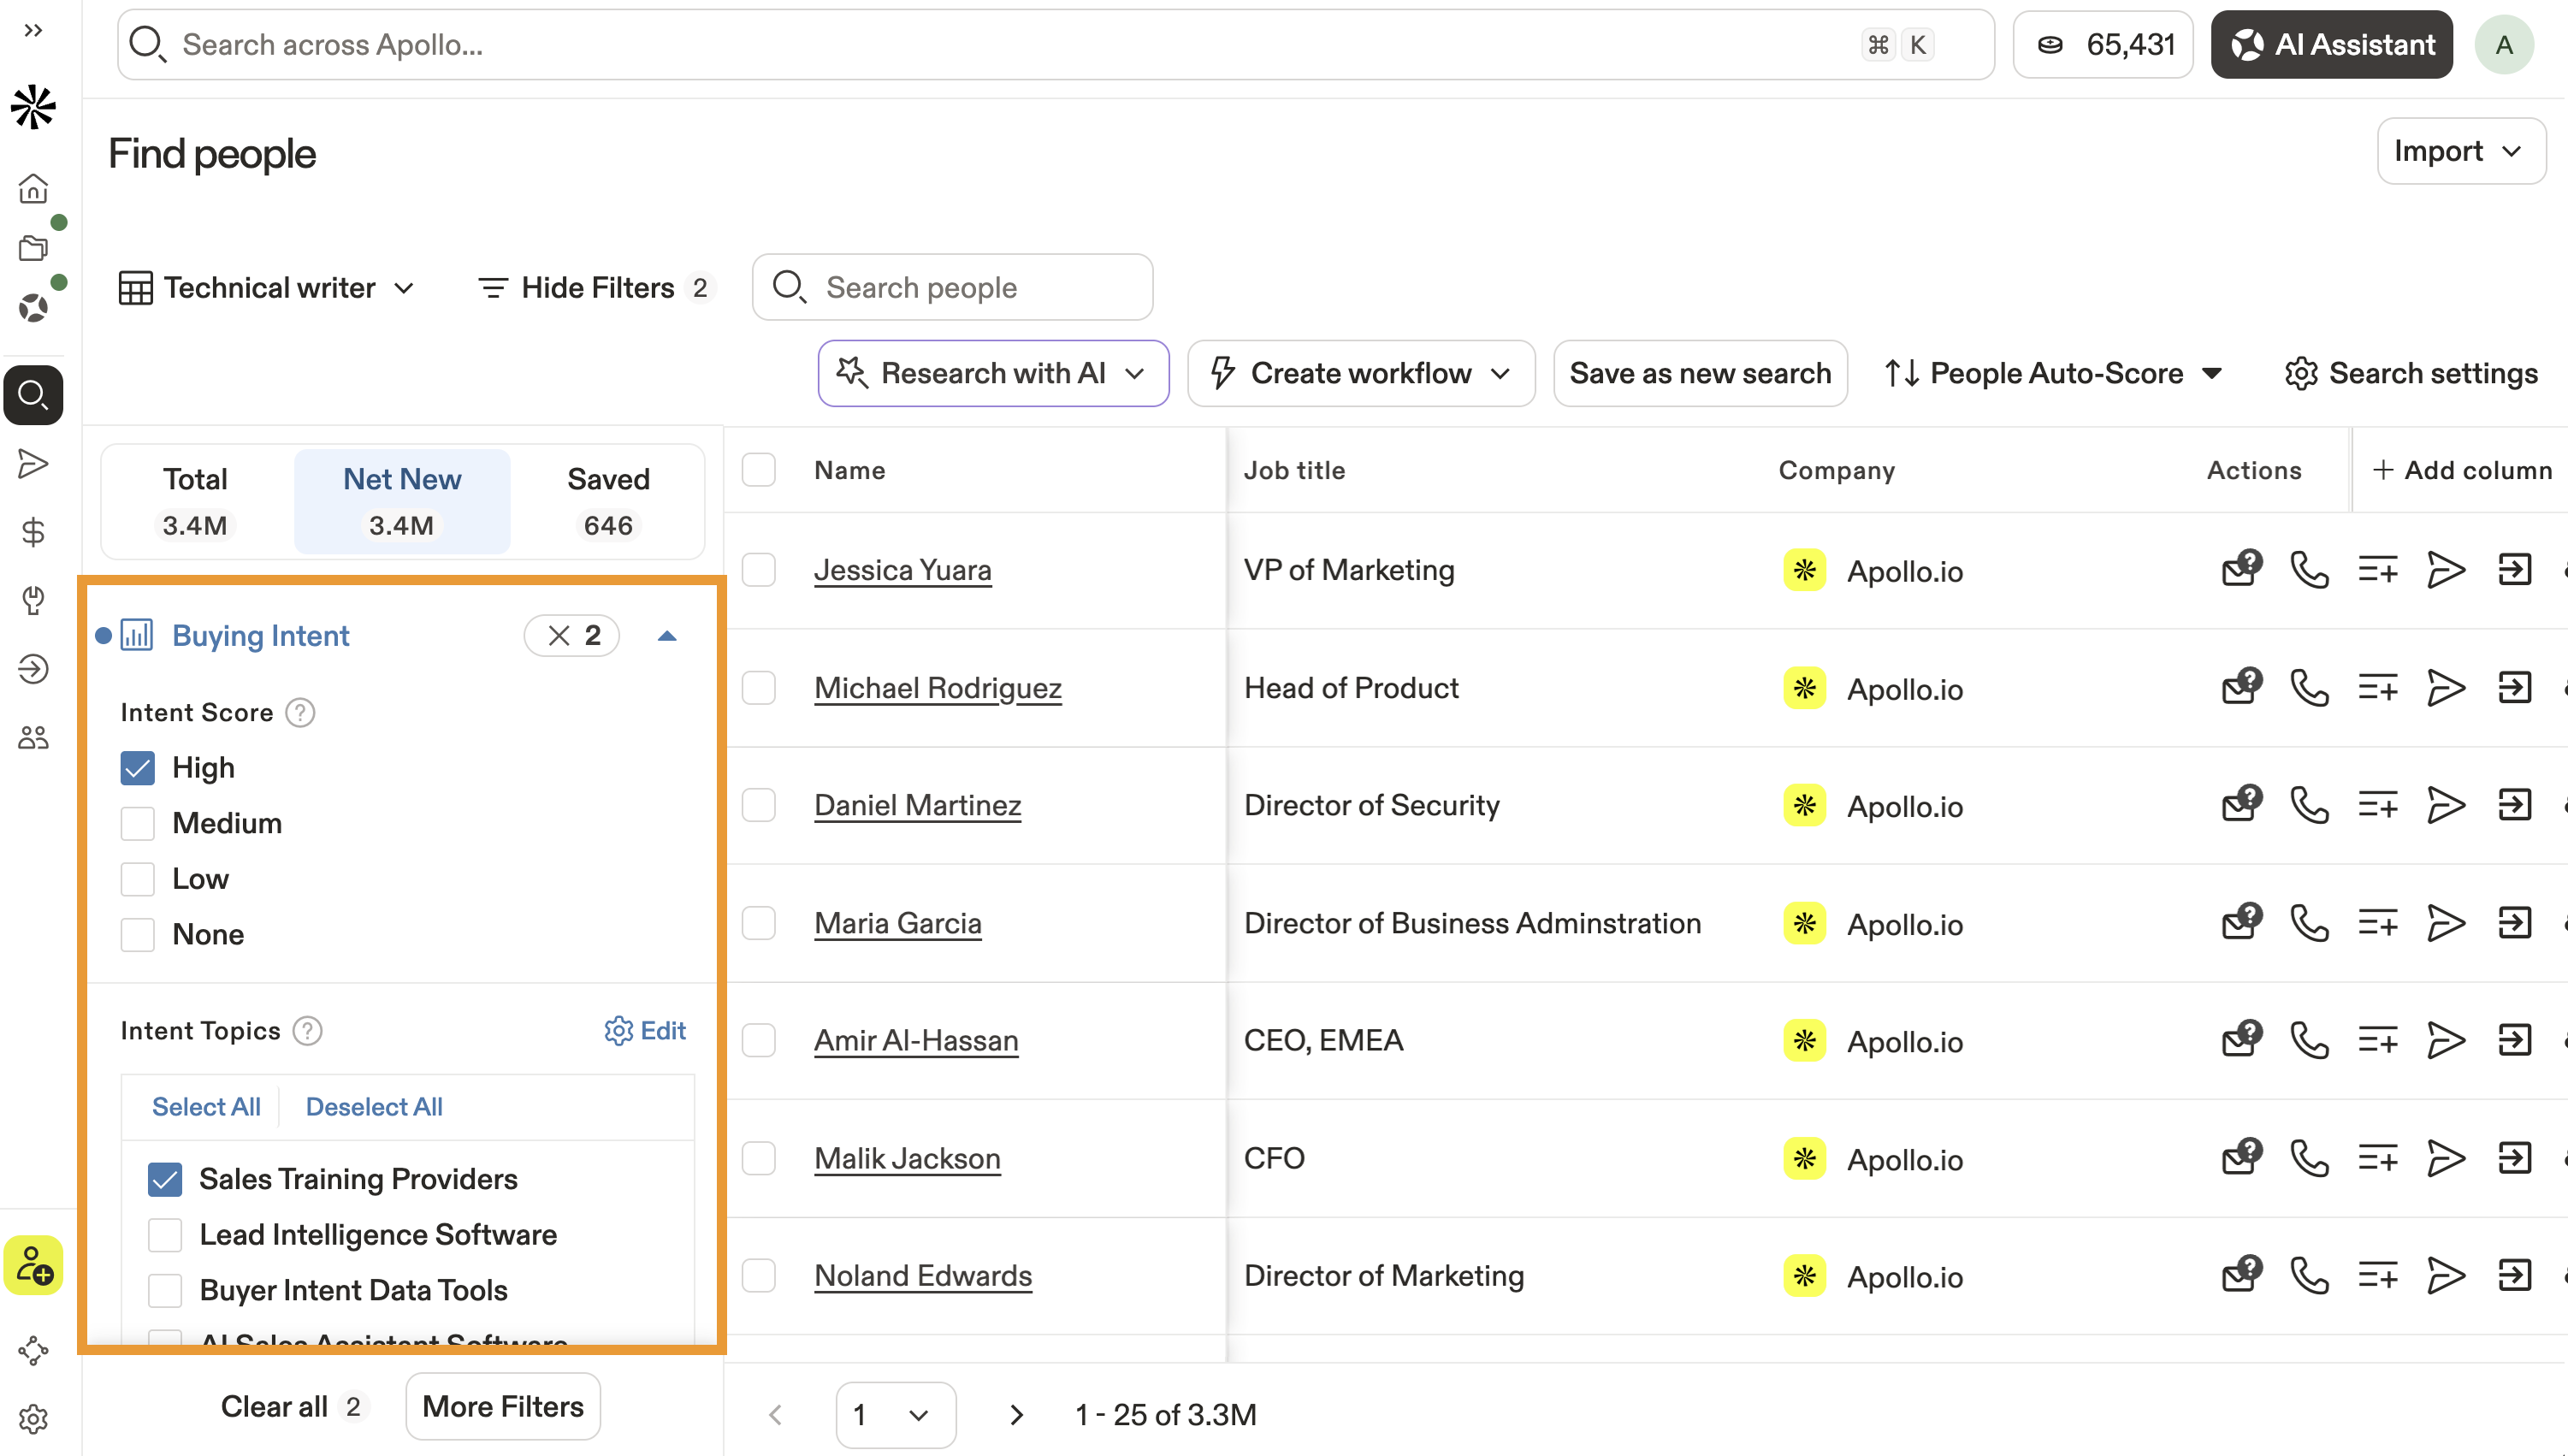Click the send sequence icon for Maria Garcia
The image size is (2568, 1456).
[2445, 923]
